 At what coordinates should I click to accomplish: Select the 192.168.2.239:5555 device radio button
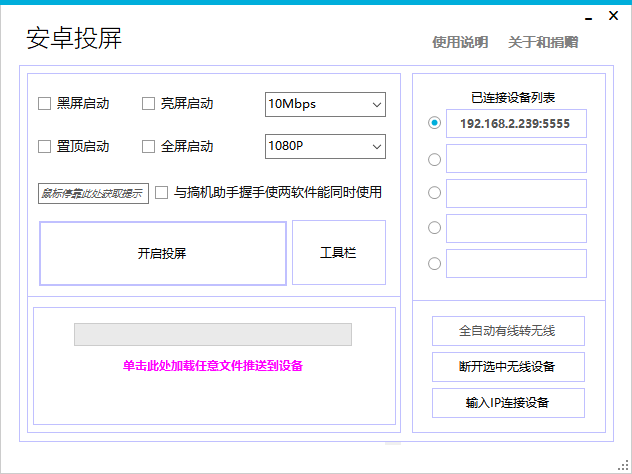point(434,123)
